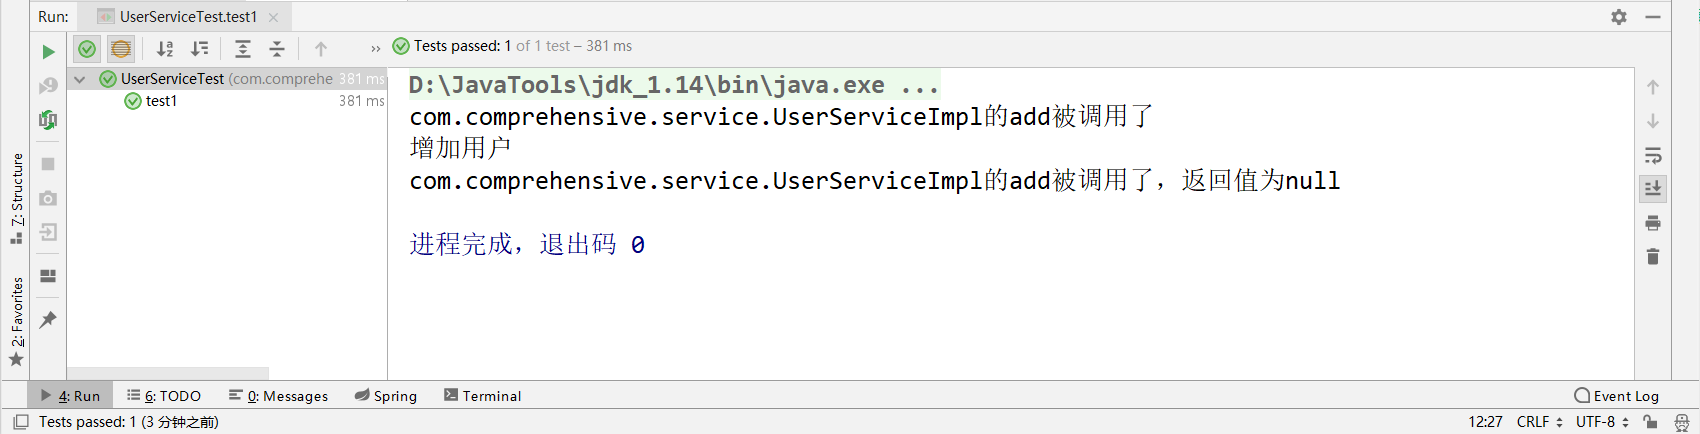Toggle show passed tests filter
Image resolution: width=1700 pixels, height=434 pixels.
point(87,48)
